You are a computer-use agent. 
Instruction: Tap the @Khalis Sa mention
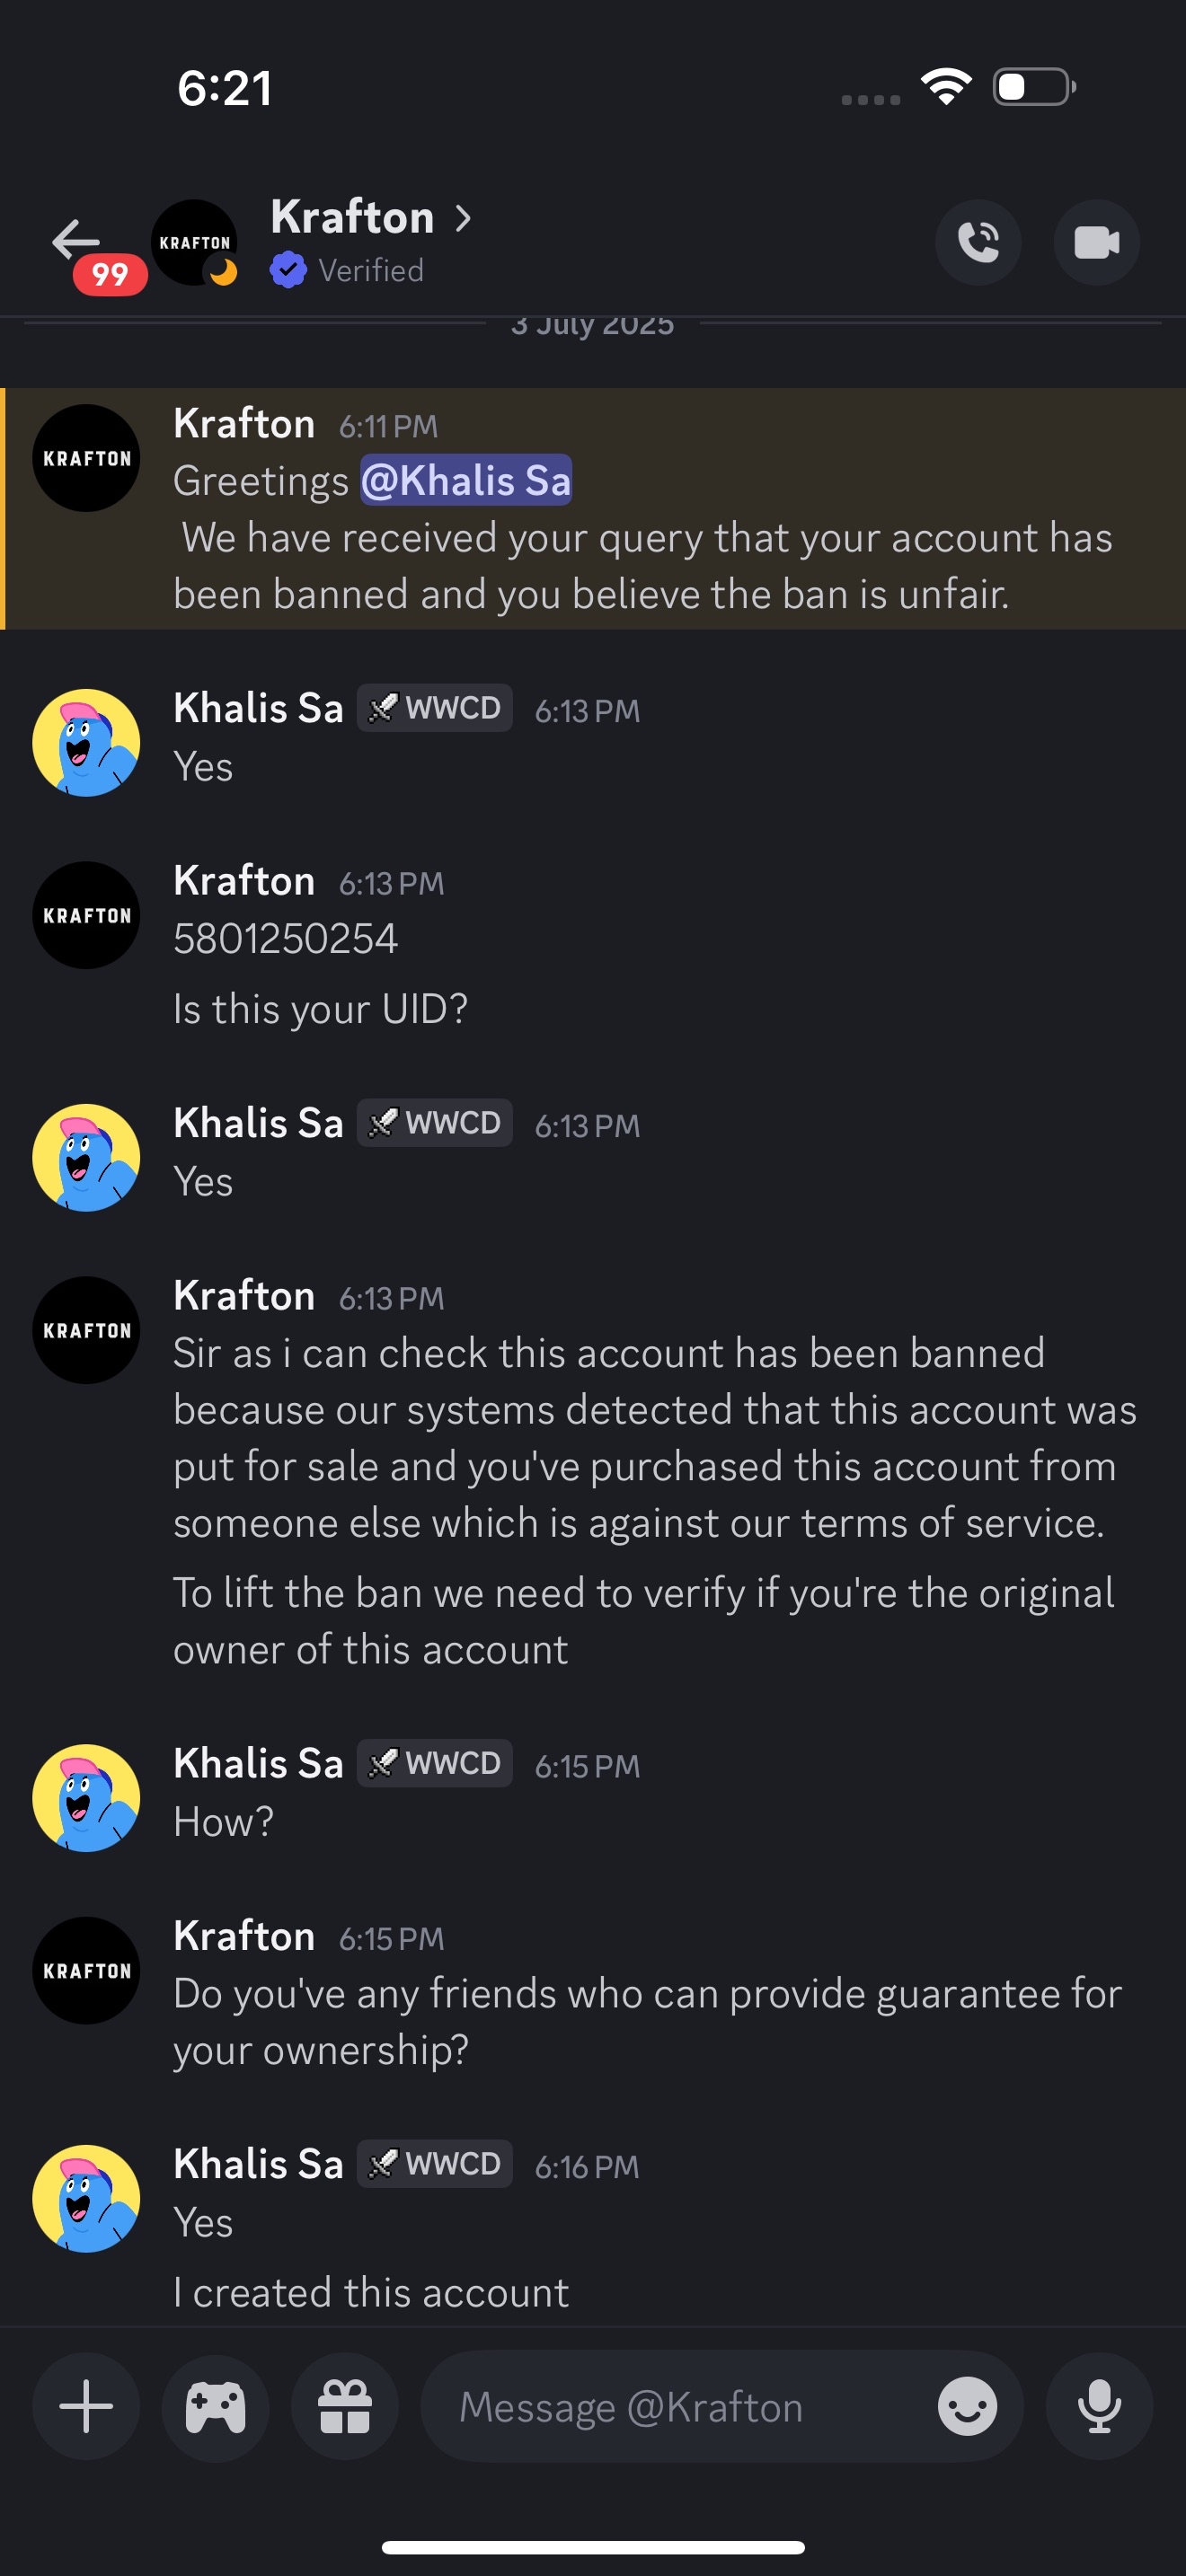pyautogui.click(x=466, y=481)
